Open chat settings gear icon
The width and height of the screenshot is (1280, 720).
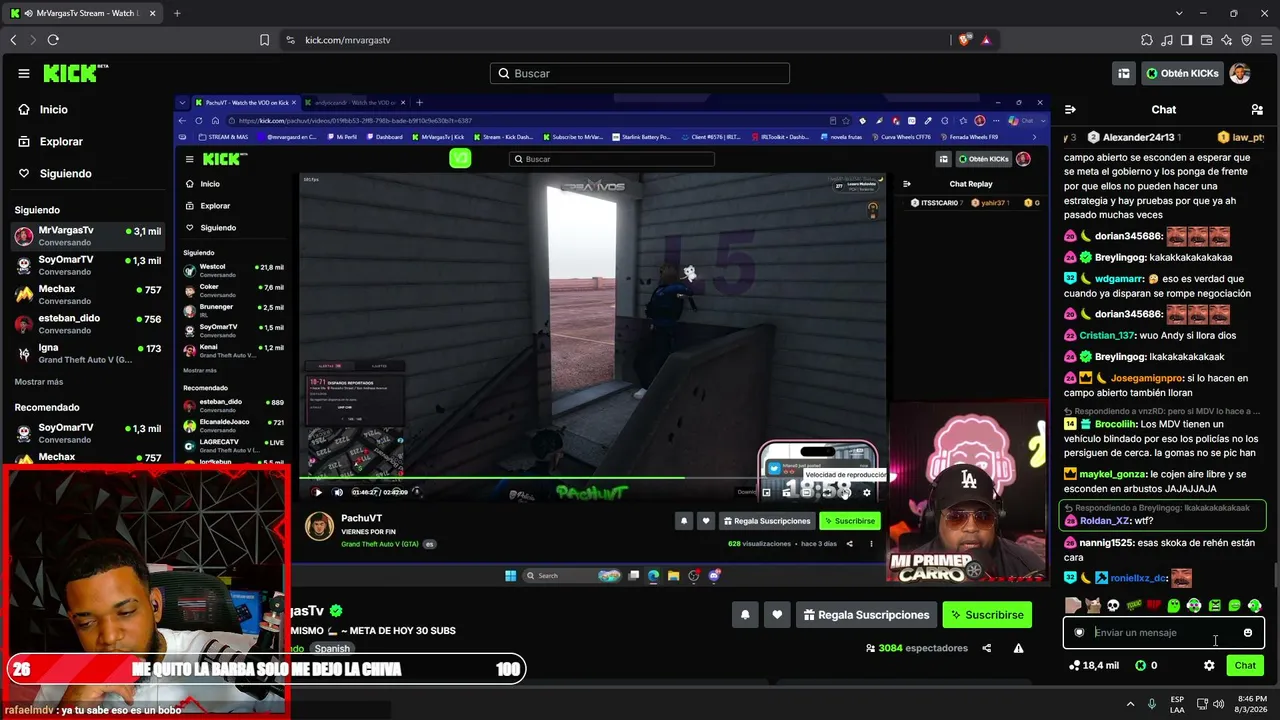[1209, 665]
